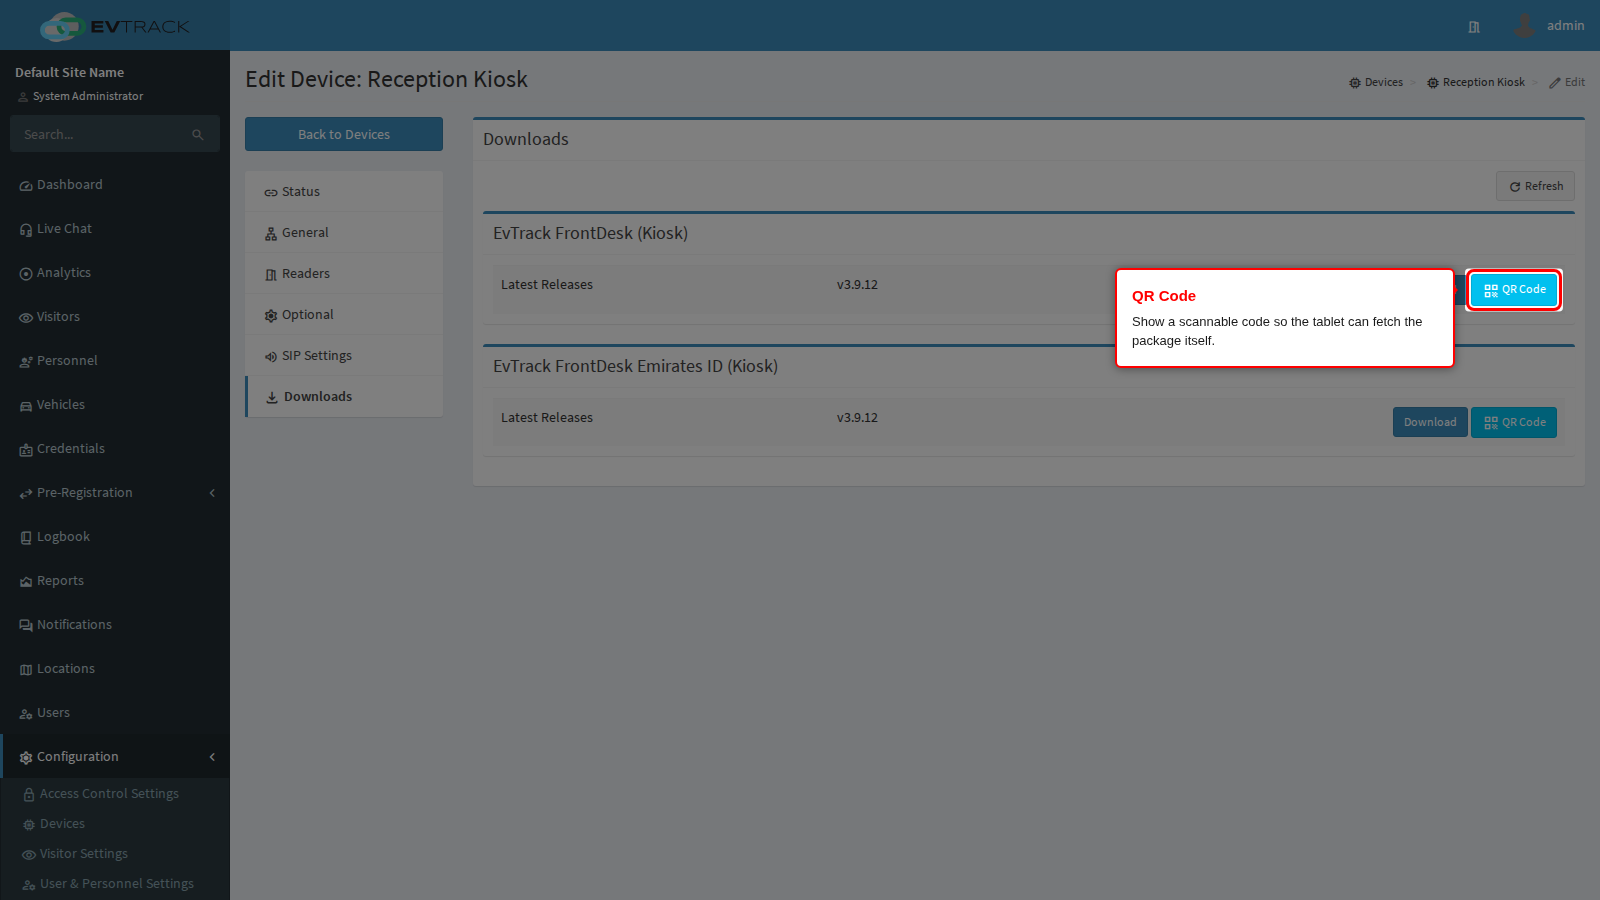This screenshot has height=900, width=1600.
Task: Click the icon beside User & Personnel Settings
Action: point(29,885)
